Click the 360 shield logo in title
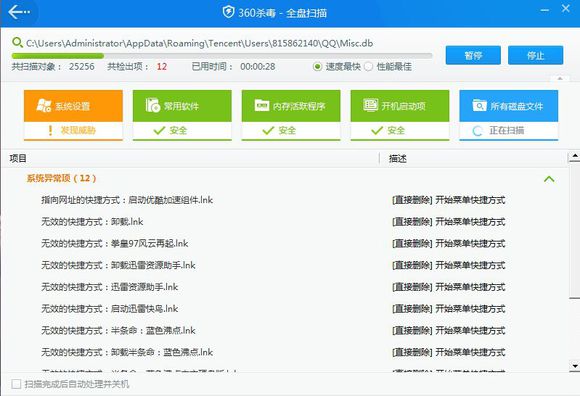Image resolution: width=580 pixels, height=396 pixels. (228, 12)
